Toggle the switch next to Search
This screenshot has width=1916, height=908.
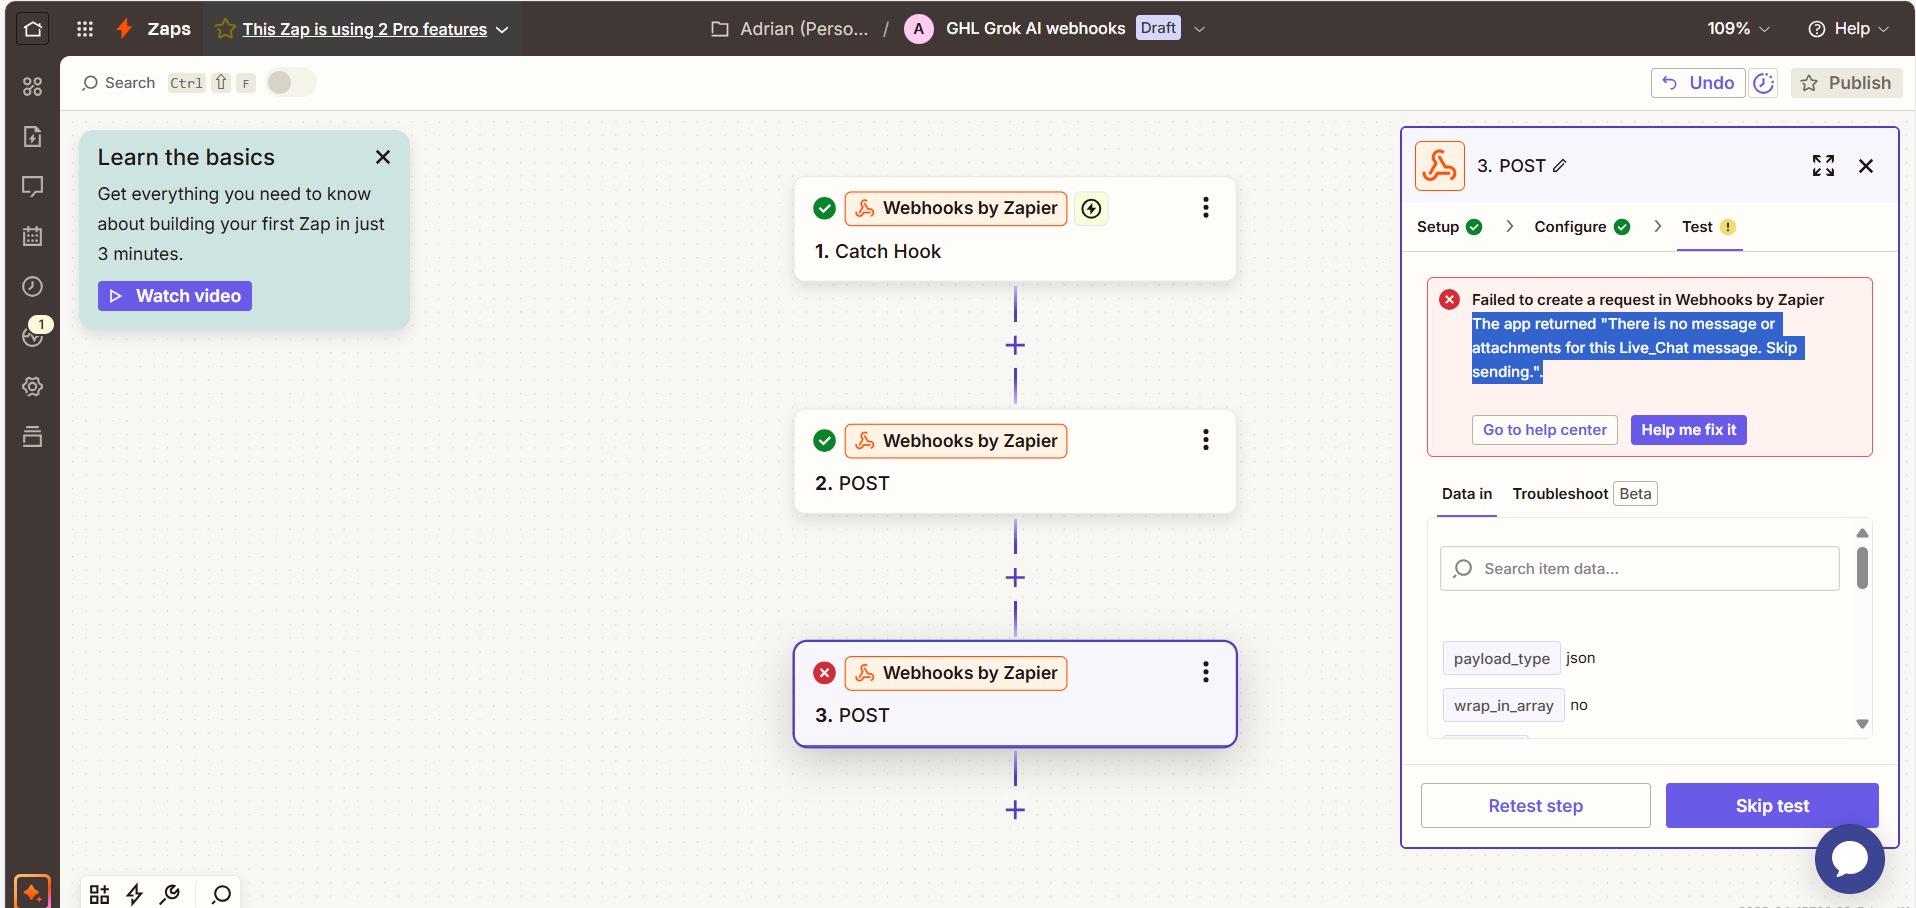[x=291, y=83]
